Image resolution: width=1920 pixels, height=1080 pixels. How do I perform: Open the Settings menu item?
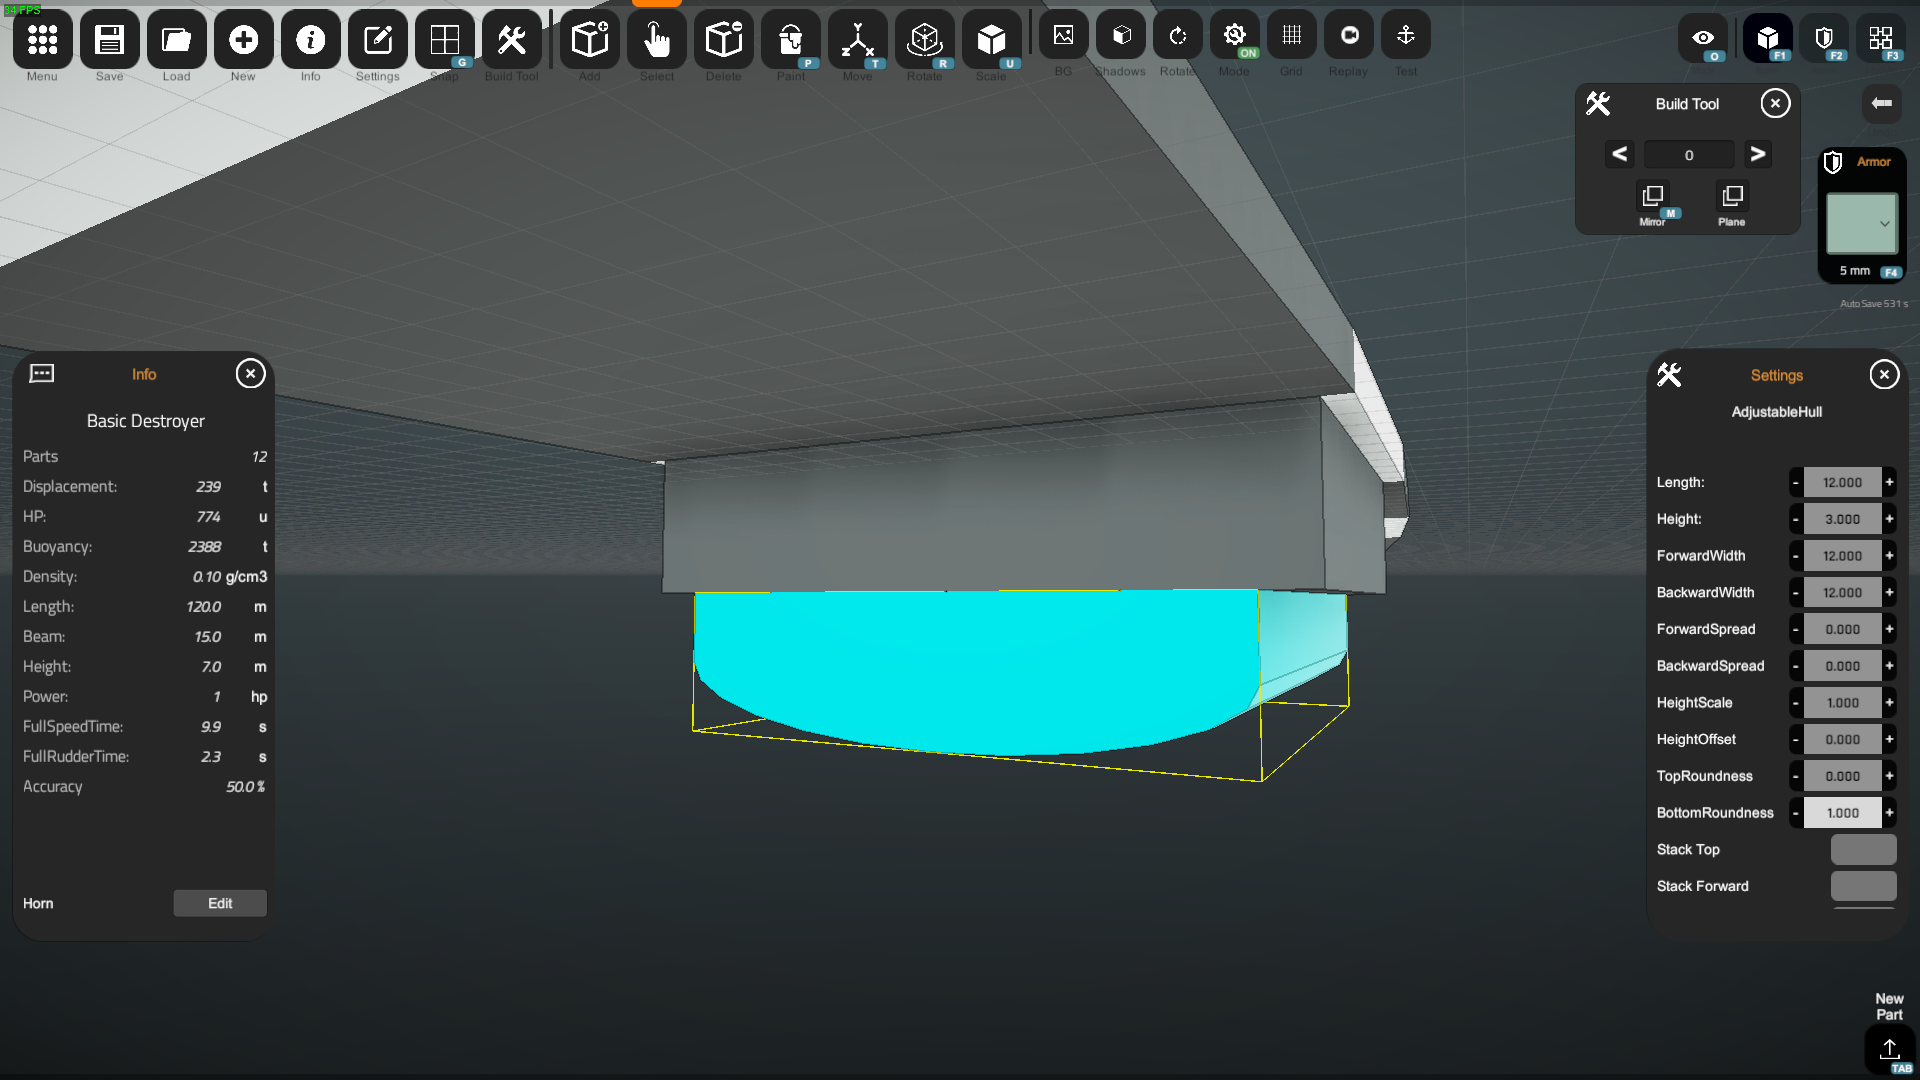point(377,41)
